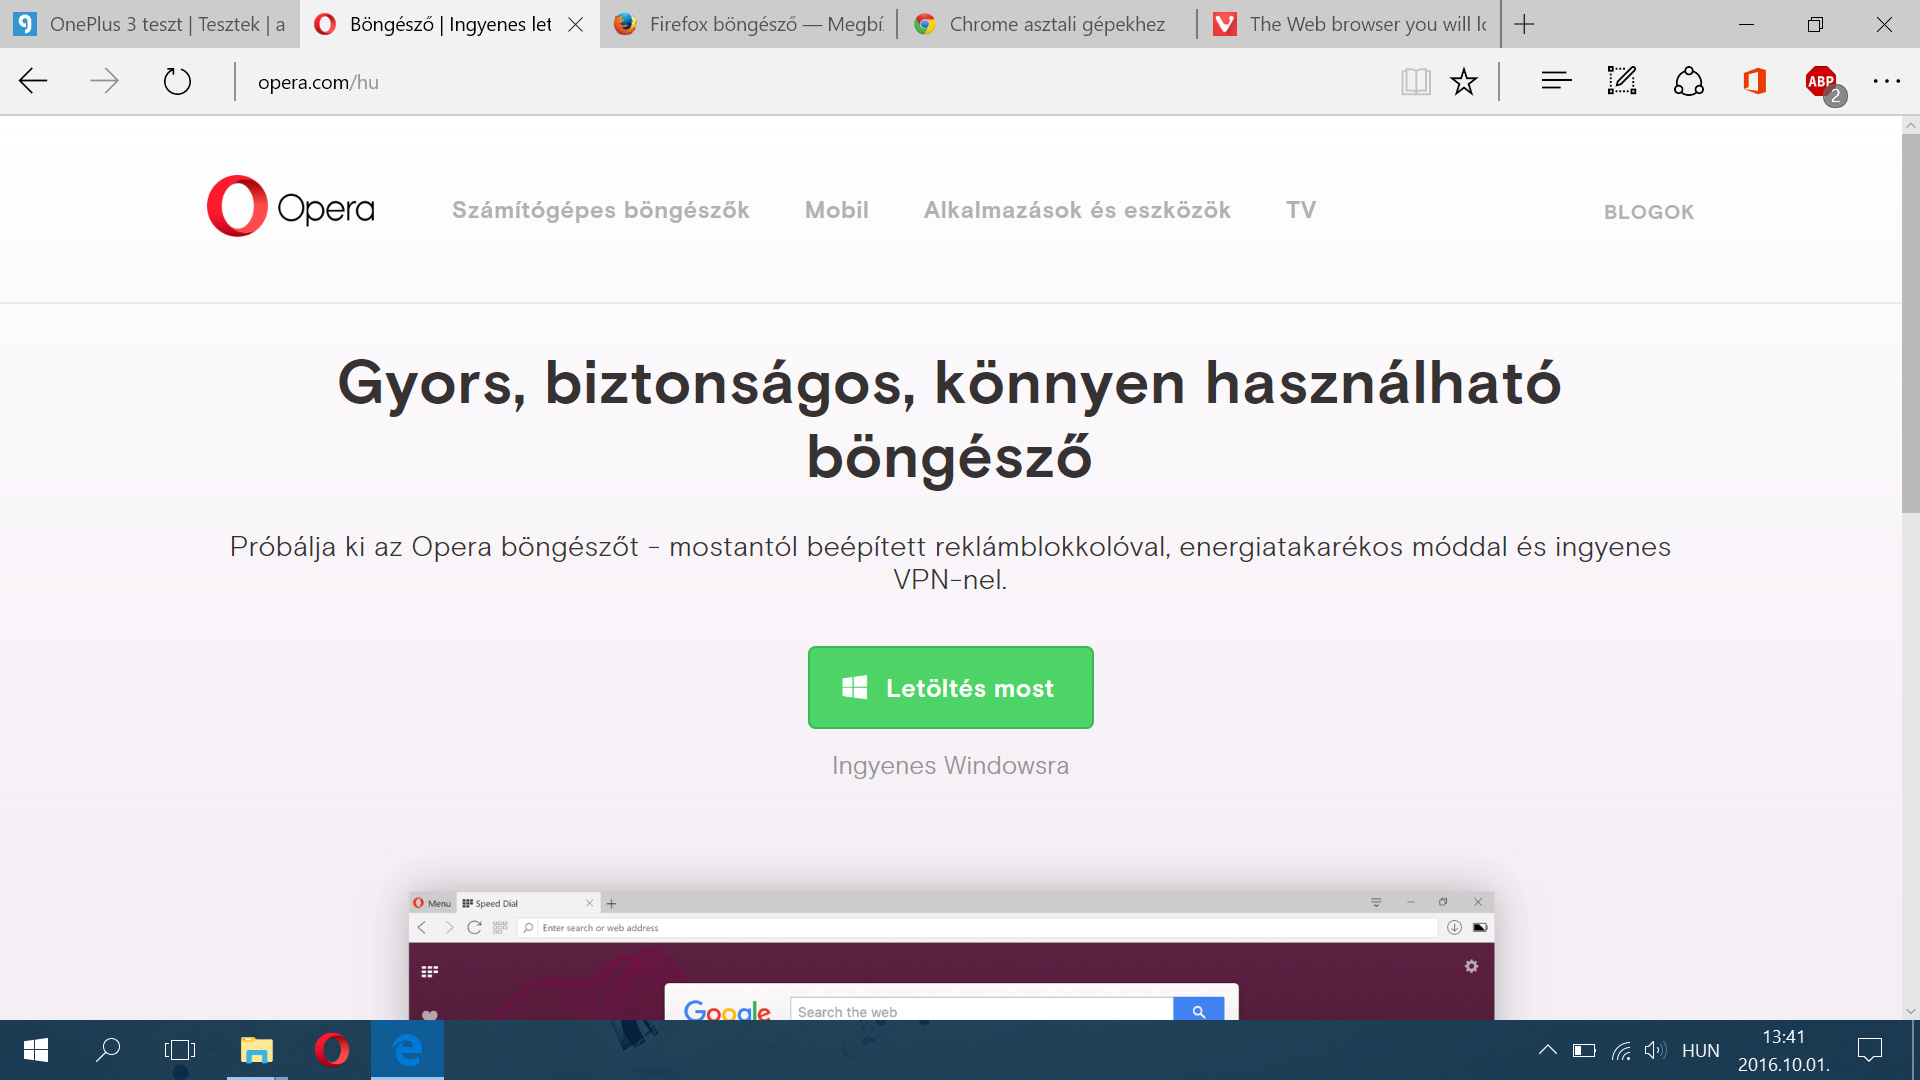Open Opera from the taskbar
This screenshot has height=1080, width=1920.
pos(331,1050)
